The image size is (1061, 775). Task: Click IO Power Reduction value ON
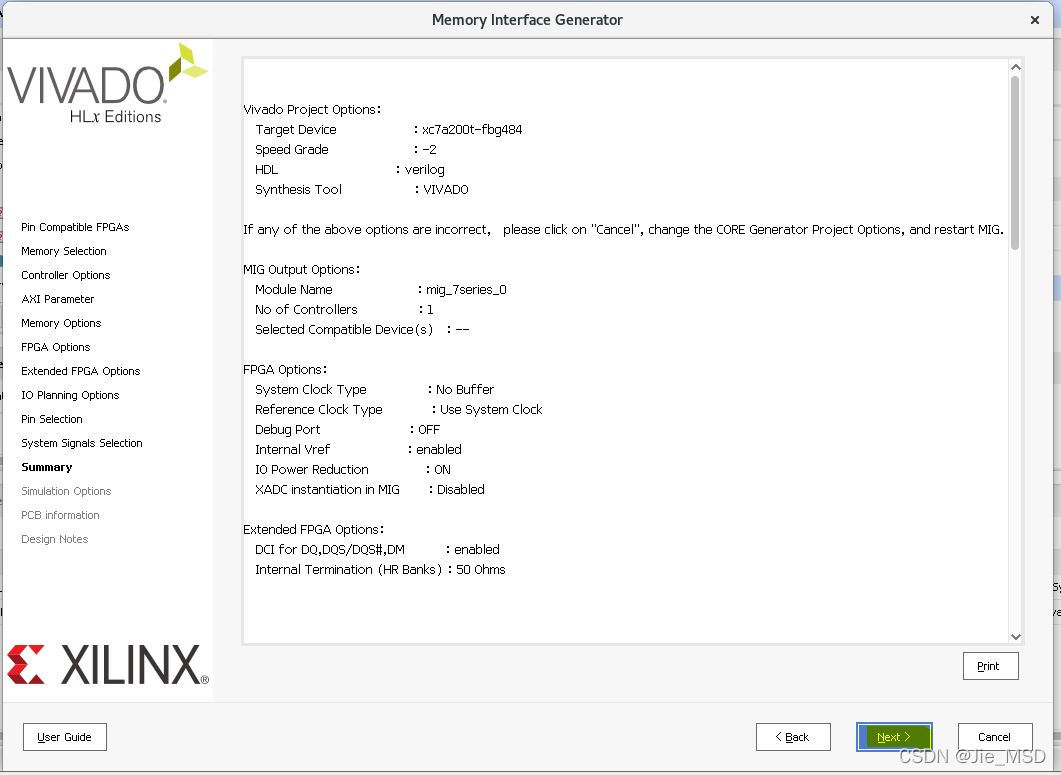pos(443,470)
